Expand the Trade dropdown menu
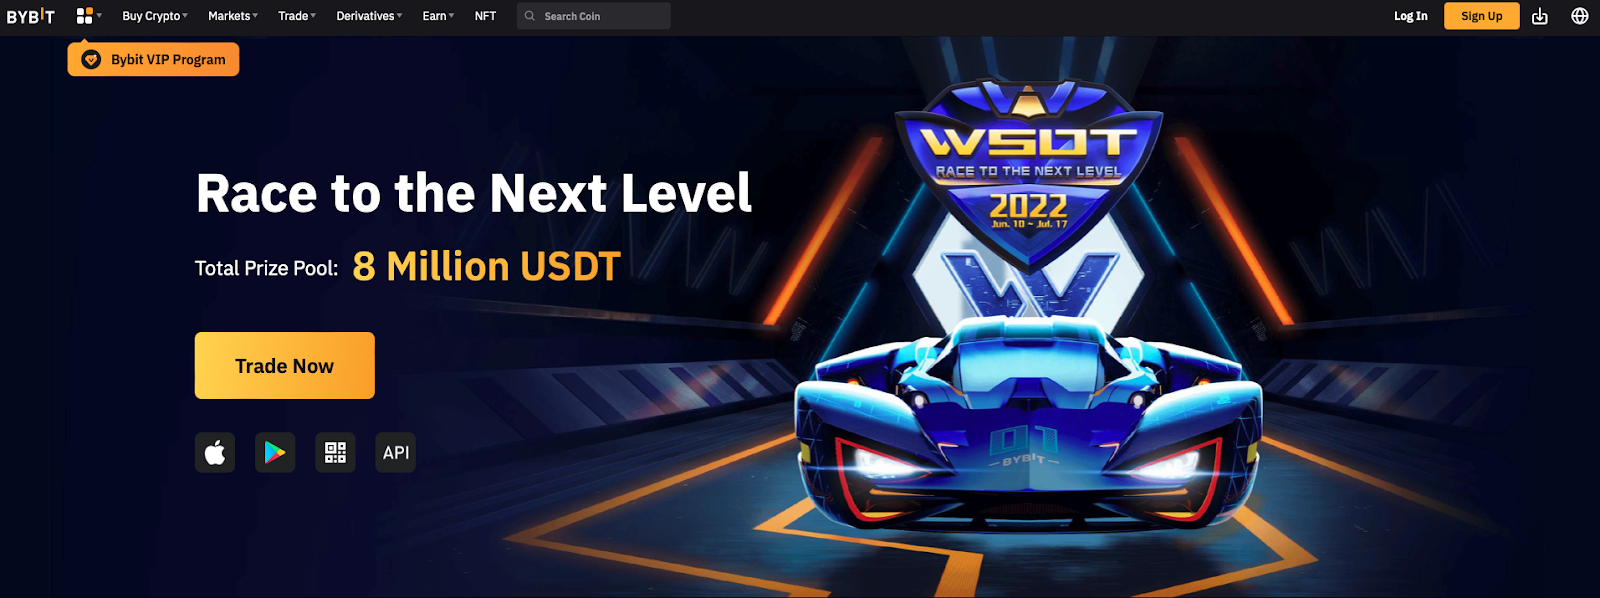Screen dimensions: 1600x598 [297, 16]
